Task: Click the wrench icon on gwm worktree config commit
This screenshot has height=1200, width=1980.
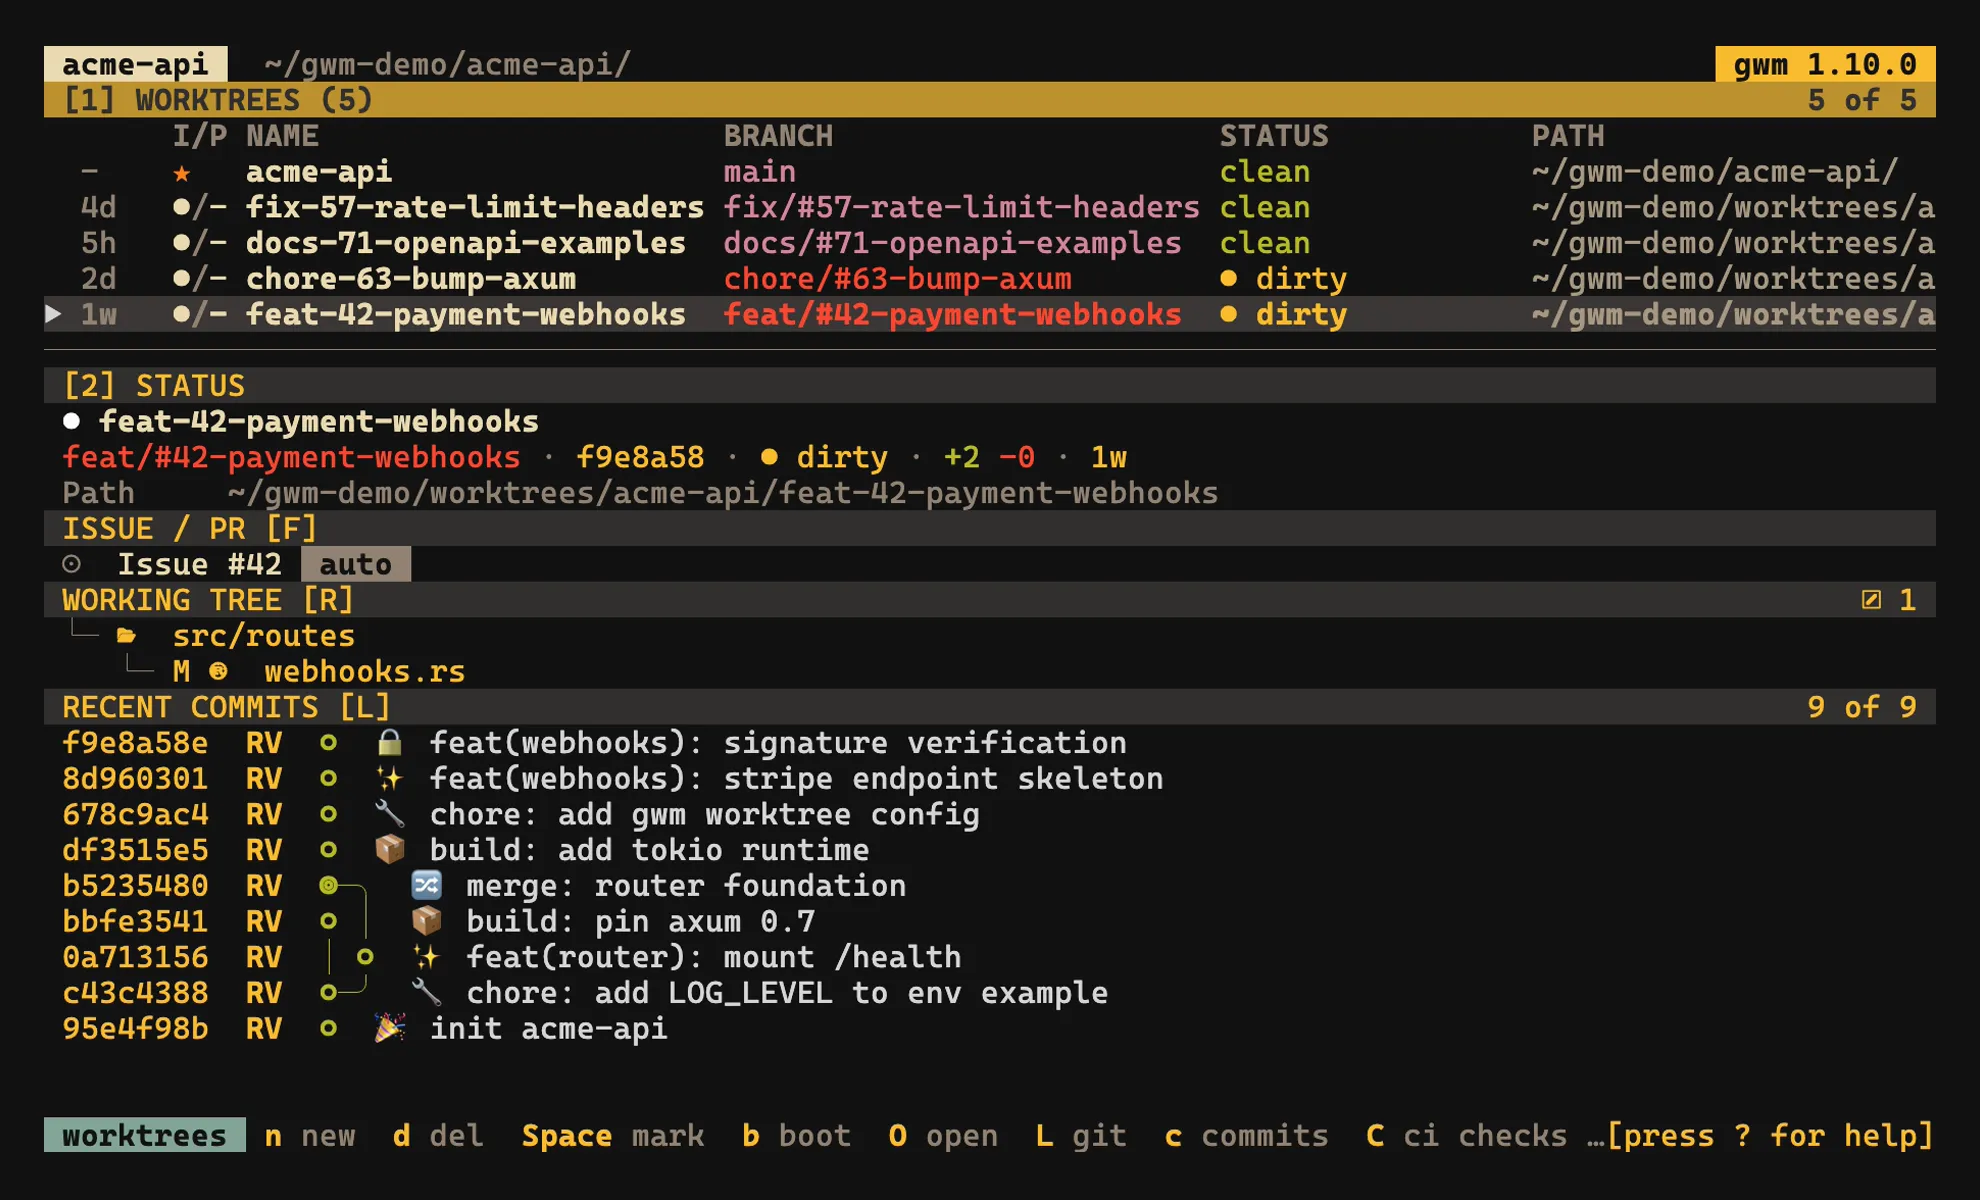Action: click(x=389, y=814)
